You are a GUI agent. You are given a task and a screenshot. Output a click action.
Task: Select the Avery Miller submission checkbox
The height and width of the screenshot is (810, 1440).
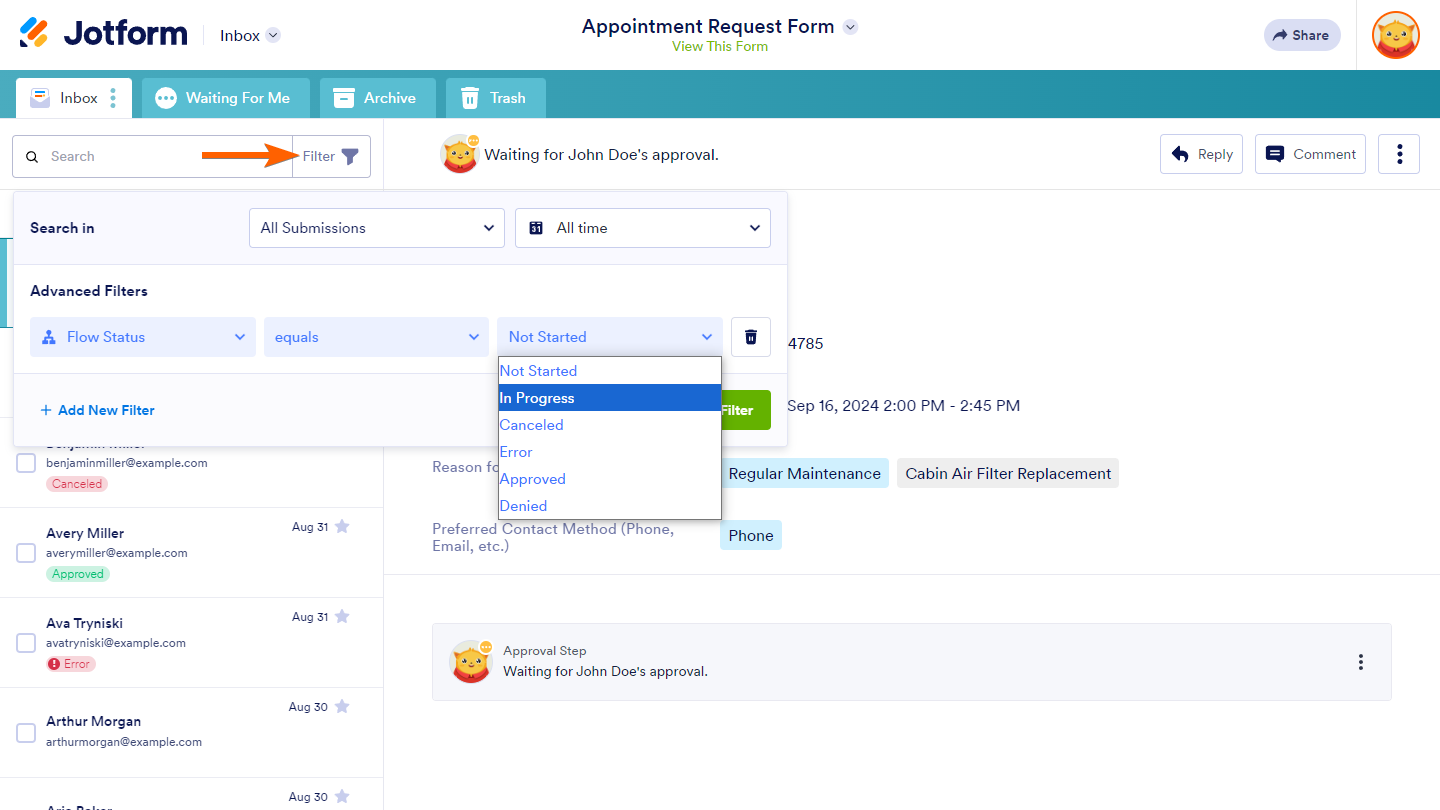coord(26,553)
